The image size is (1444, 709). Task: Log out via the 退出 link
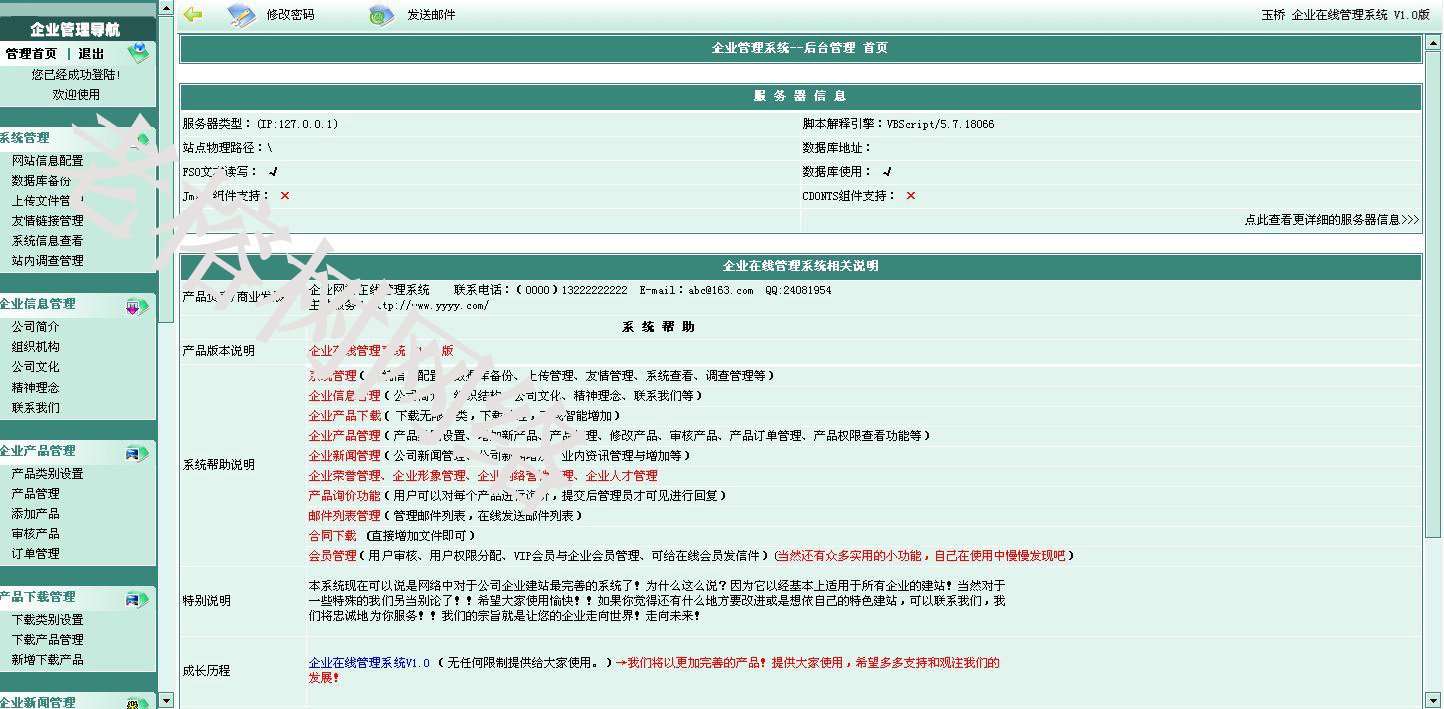91,54
